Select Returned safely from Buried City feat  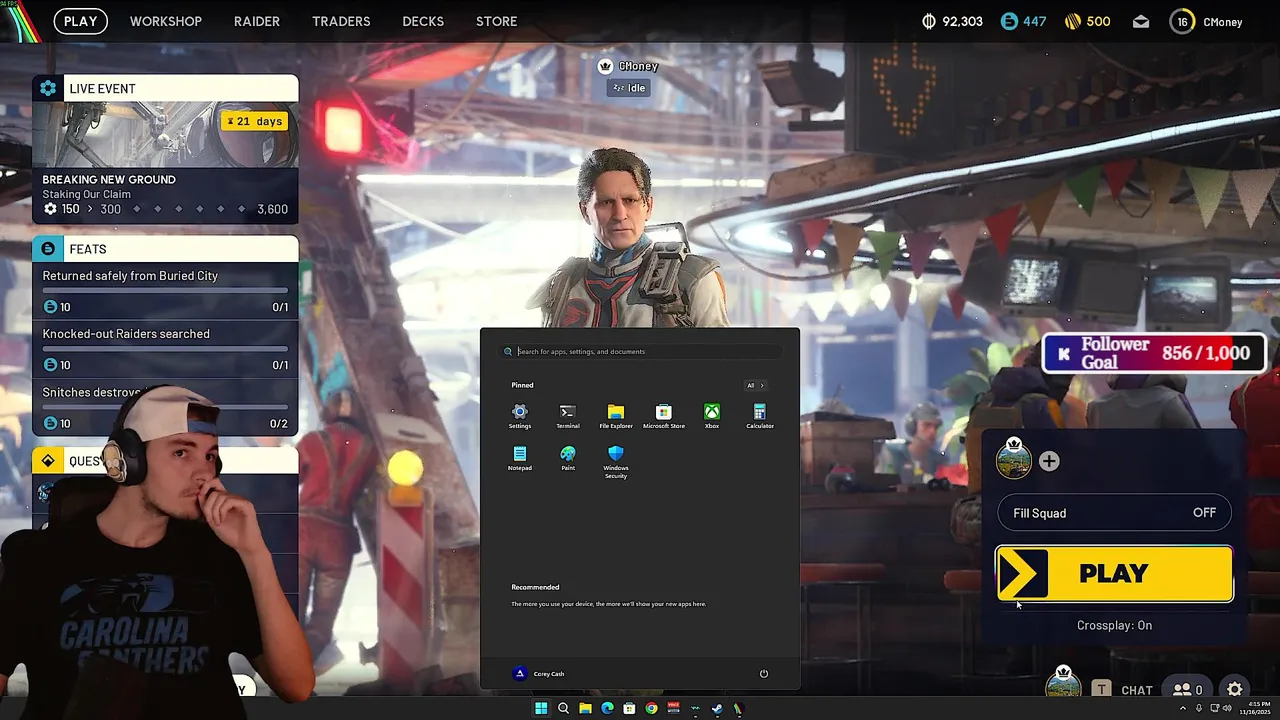tap(165, 291)
